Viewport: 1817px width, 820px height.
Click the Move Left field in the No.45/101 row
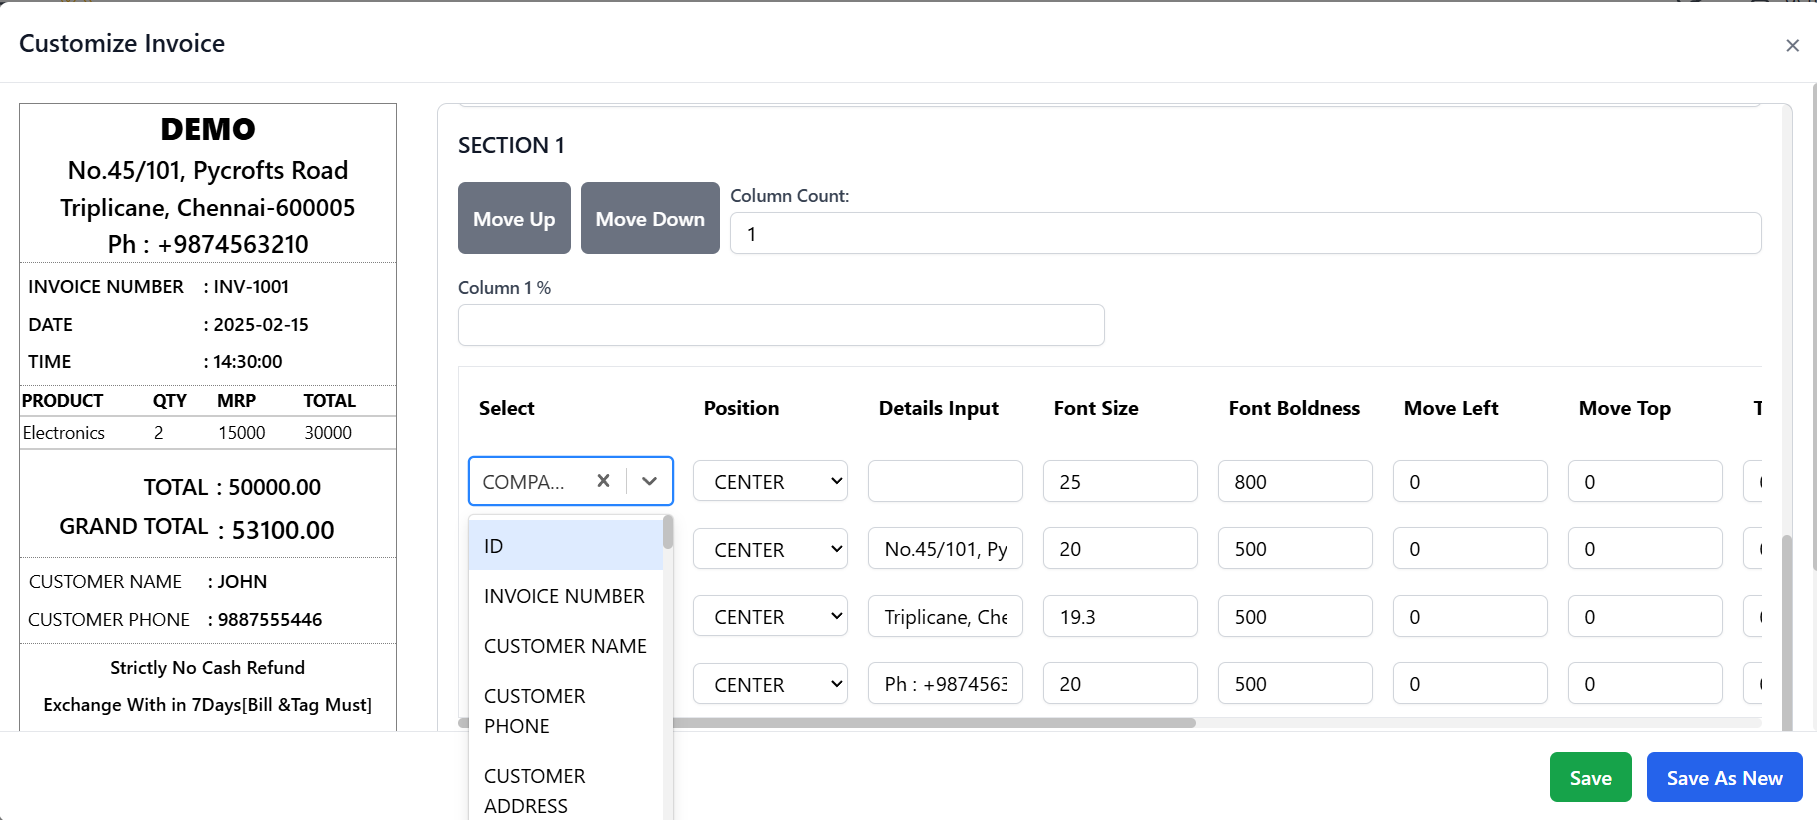(1470, 548)
